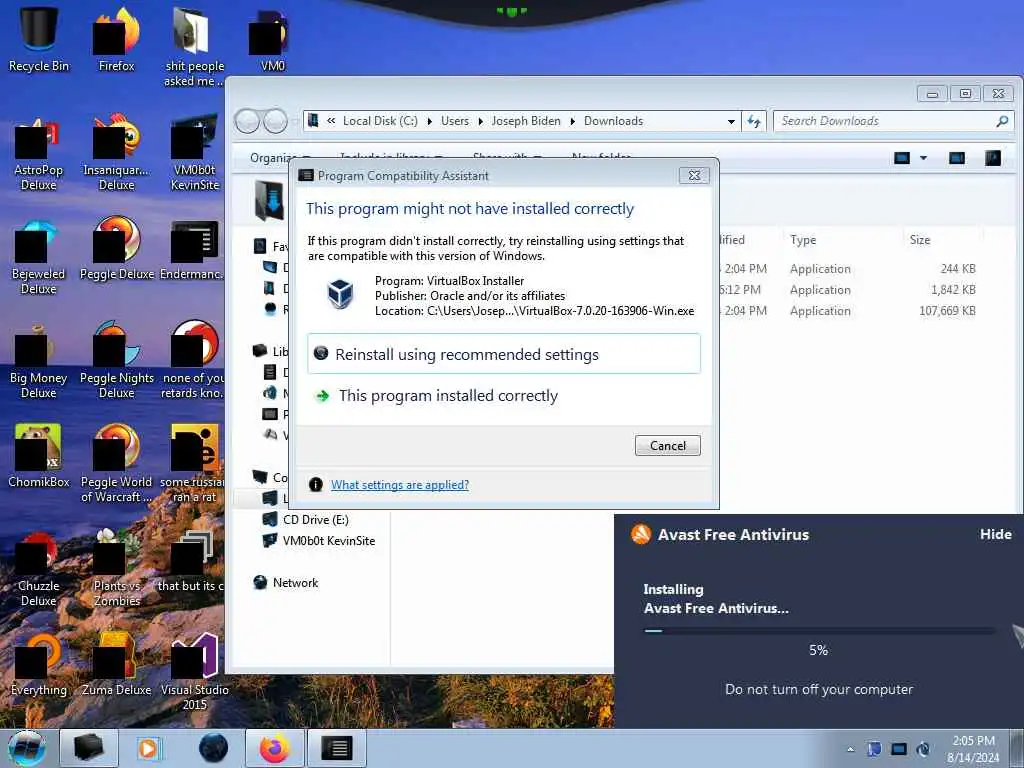
Task: Expand the Joseph Biden breadcrumb arrow
Action: tap(573, 121)
